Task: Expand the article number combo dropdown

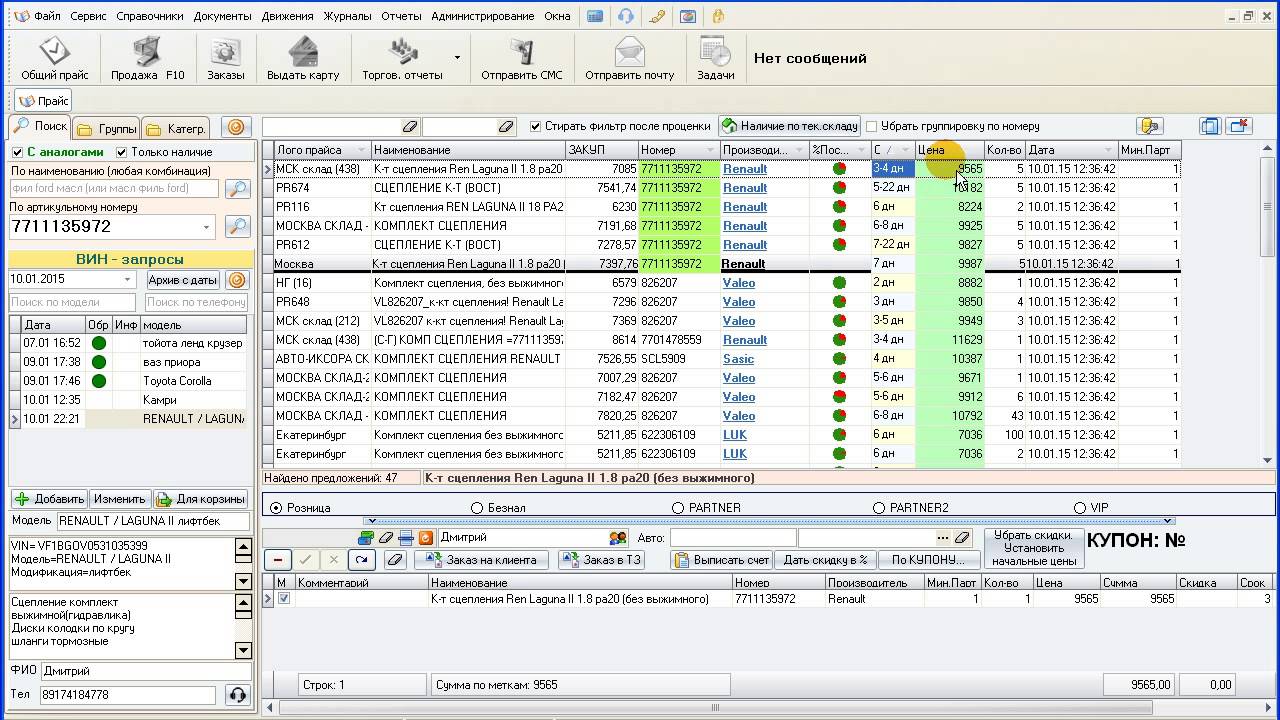Action: pos(207,227)
